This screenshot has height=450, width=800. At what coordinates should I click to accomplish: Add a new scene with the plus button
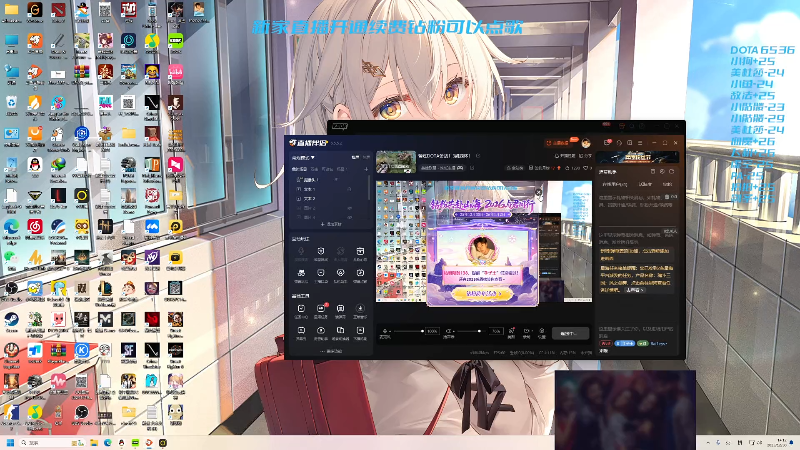[x=366, y=169]
